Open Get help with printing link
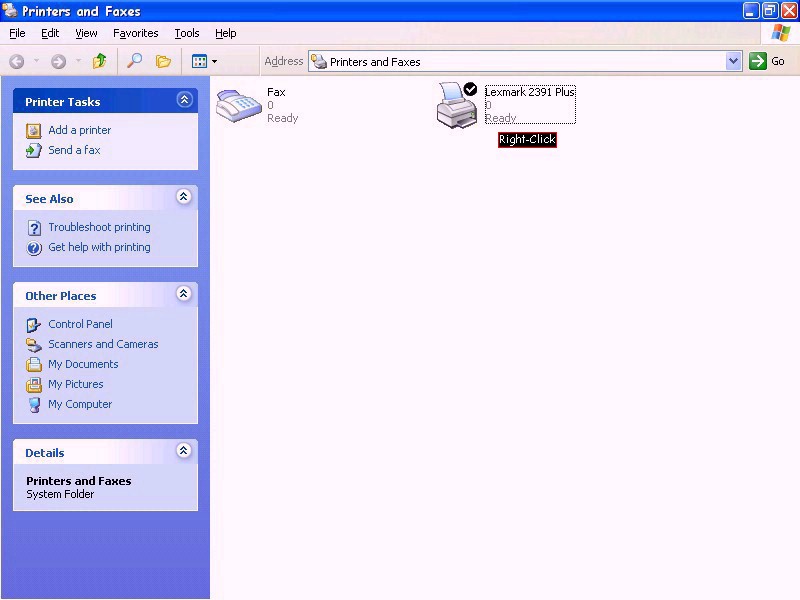 tap(99, 247)
